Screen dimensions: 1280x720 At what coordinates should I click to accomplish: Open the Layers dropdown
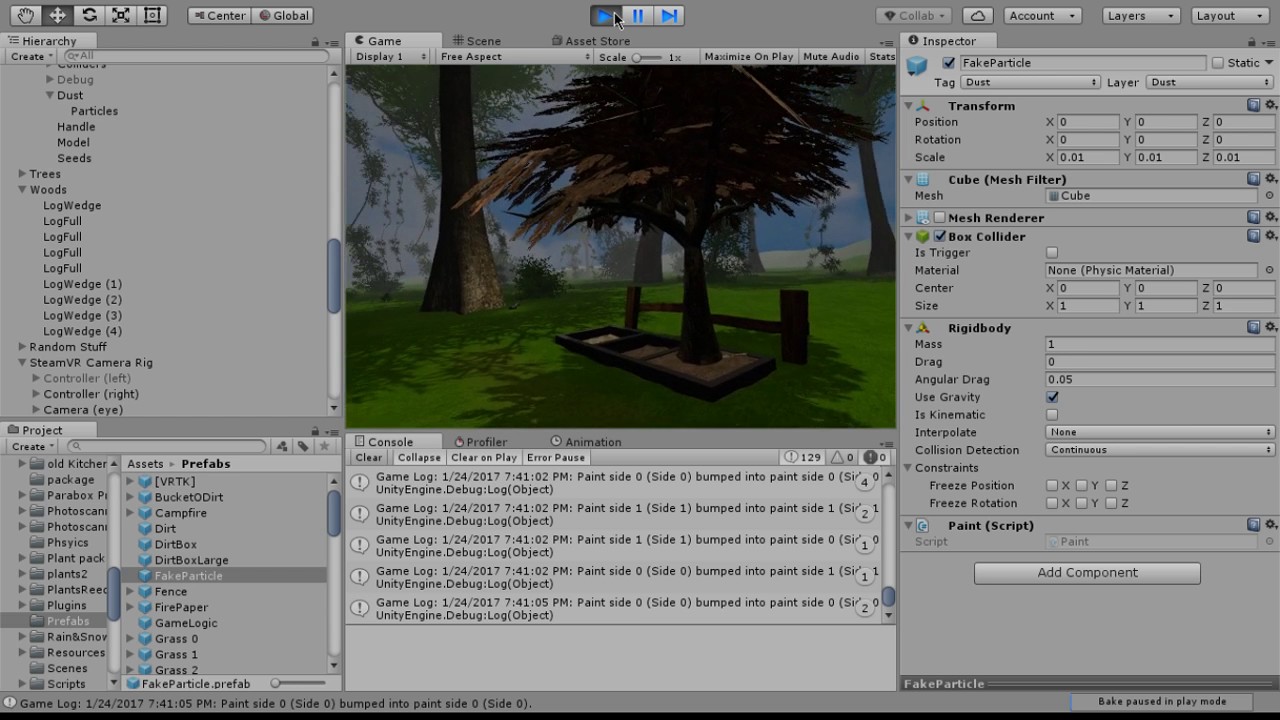click(1141, 15)
